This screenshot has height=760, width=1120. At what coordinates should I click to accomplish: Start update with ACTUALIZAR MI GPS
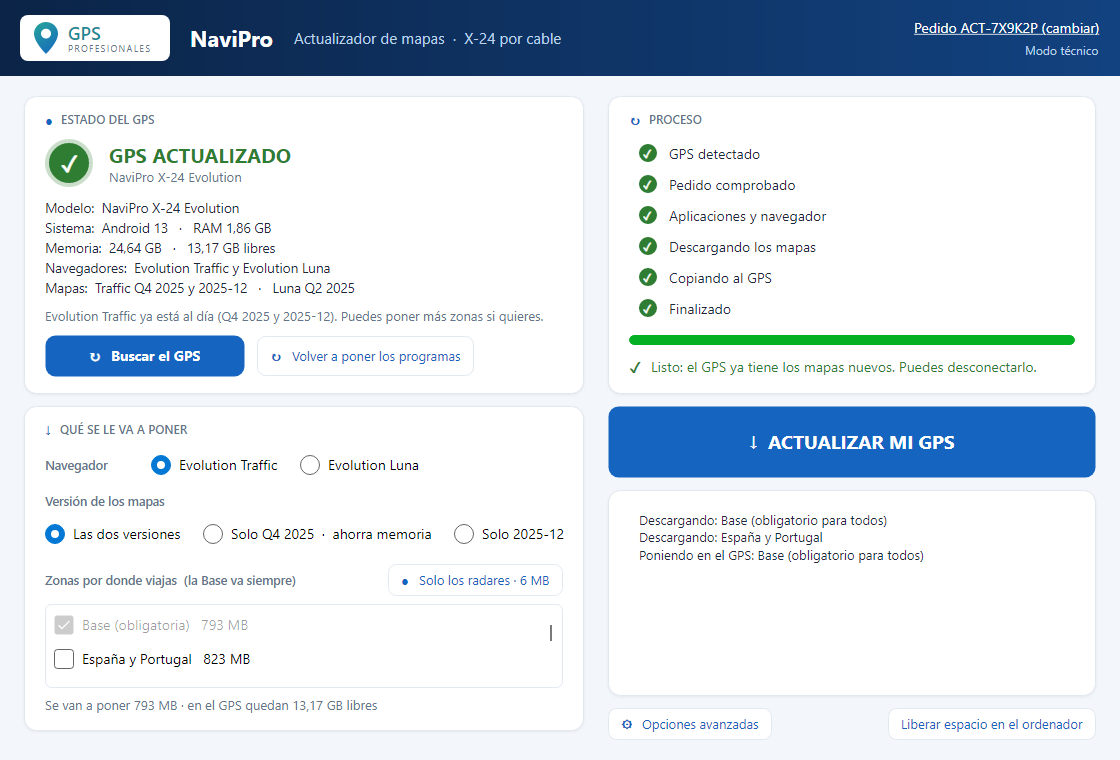[851, 442]
